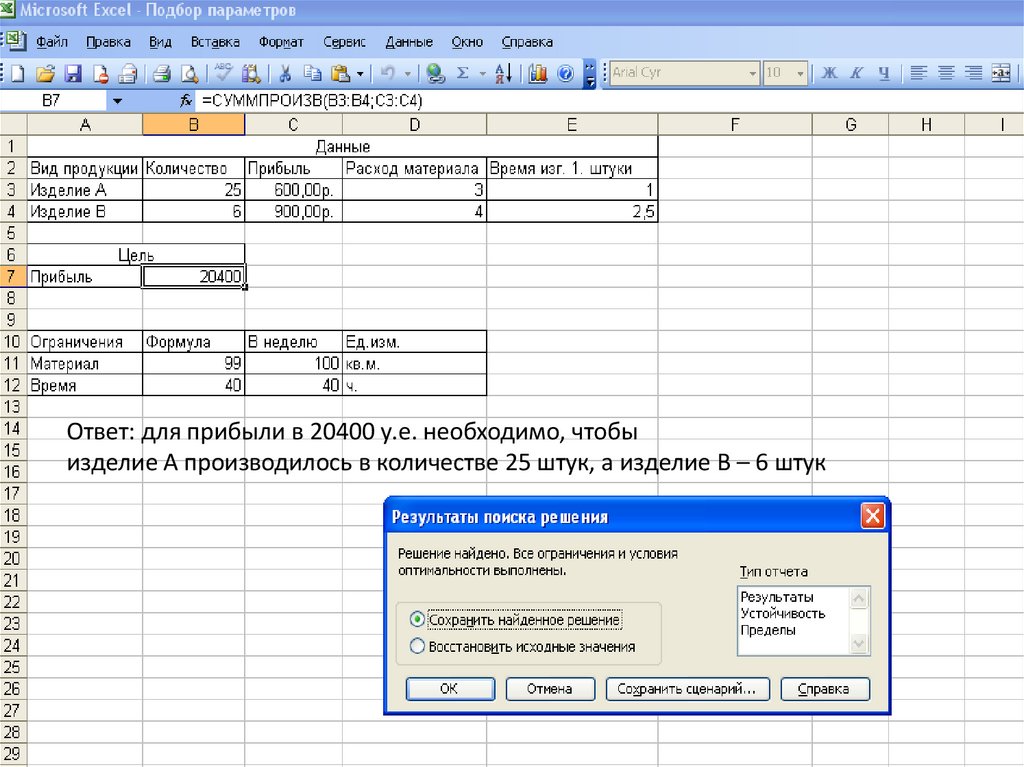Click the Insert Function fx icon
Image resolution: width=1024 pixels, height=767 pixels.
tap(185, 101)
